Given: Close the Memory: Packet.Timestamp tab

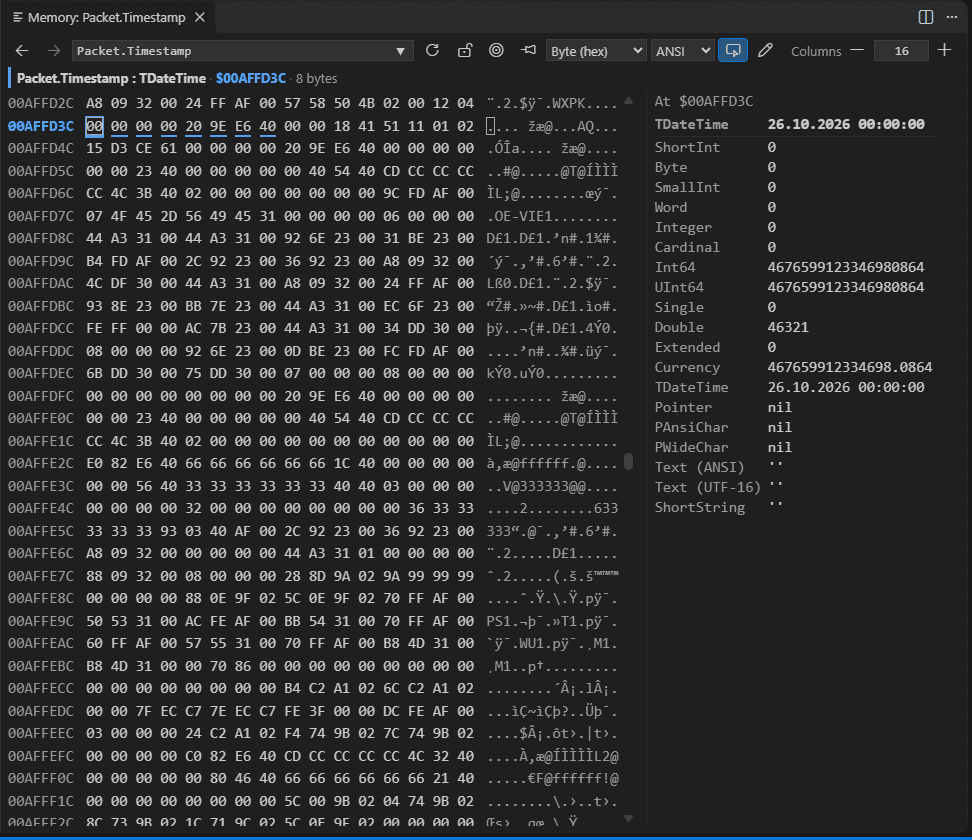Looking at the screenshot, I should click(200, 17).
